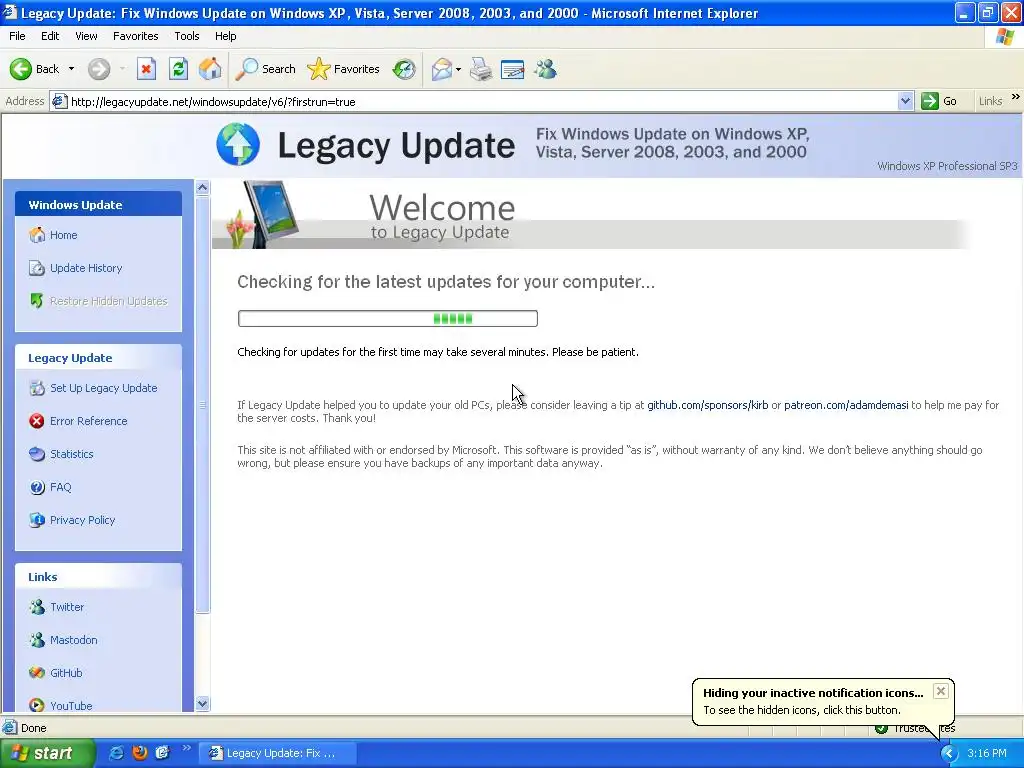Open the Edit menu

[50, 36]
